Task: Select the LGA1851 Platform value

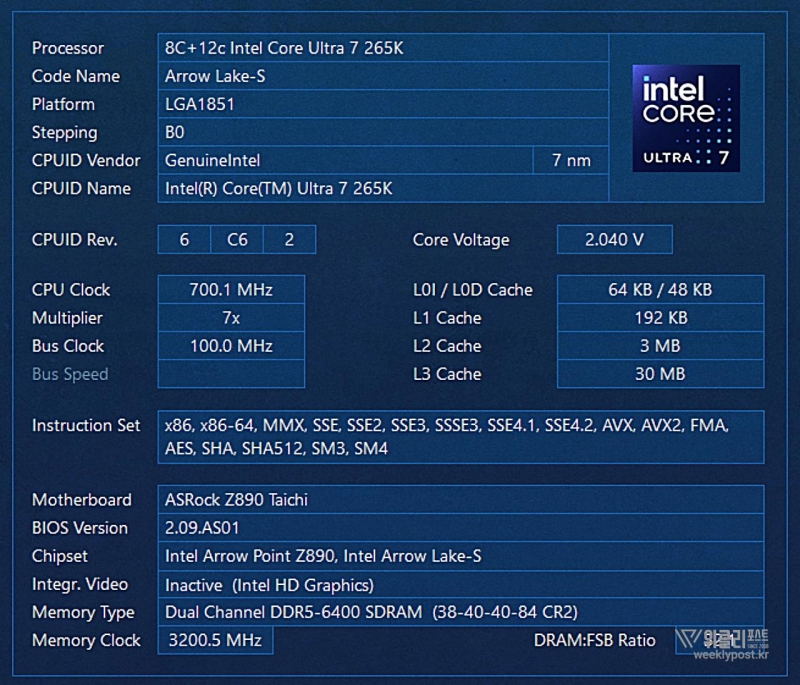Action: 382,104
